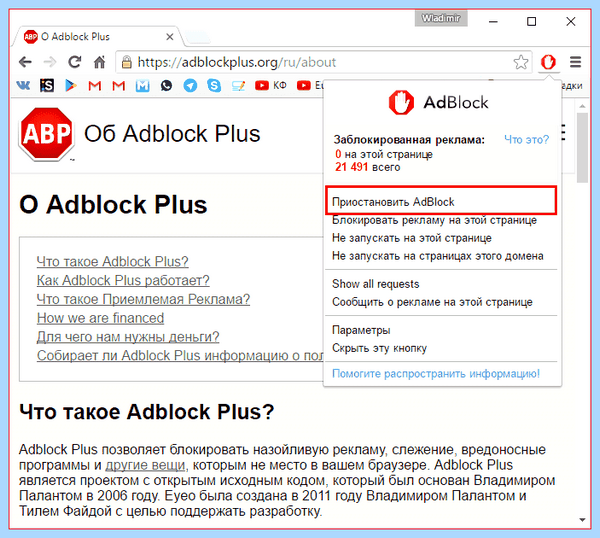Choose Сообщить о рекламе на этой странице

(432, 302)
